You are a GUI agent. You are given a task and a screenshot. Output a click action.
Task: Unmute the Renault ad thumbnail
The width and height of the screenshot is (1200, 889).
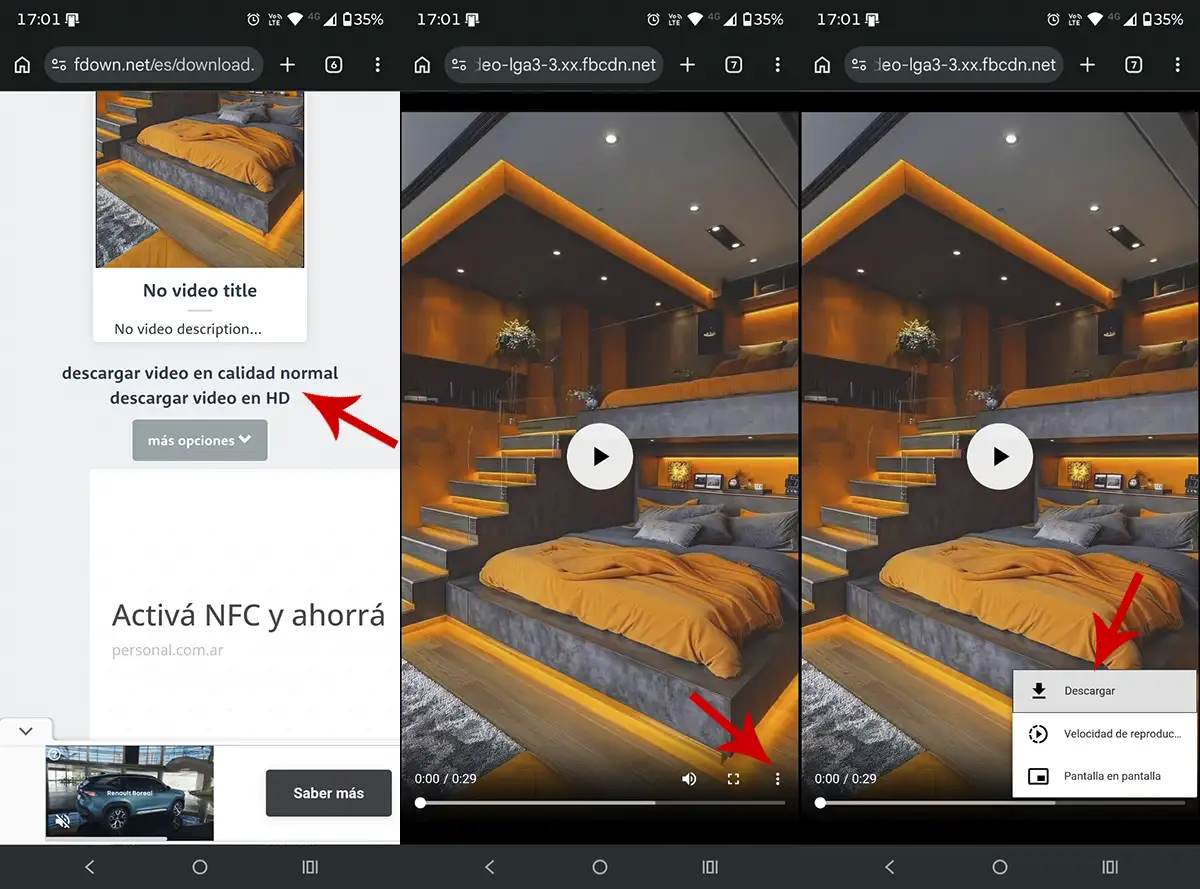[x=62, y=821]
